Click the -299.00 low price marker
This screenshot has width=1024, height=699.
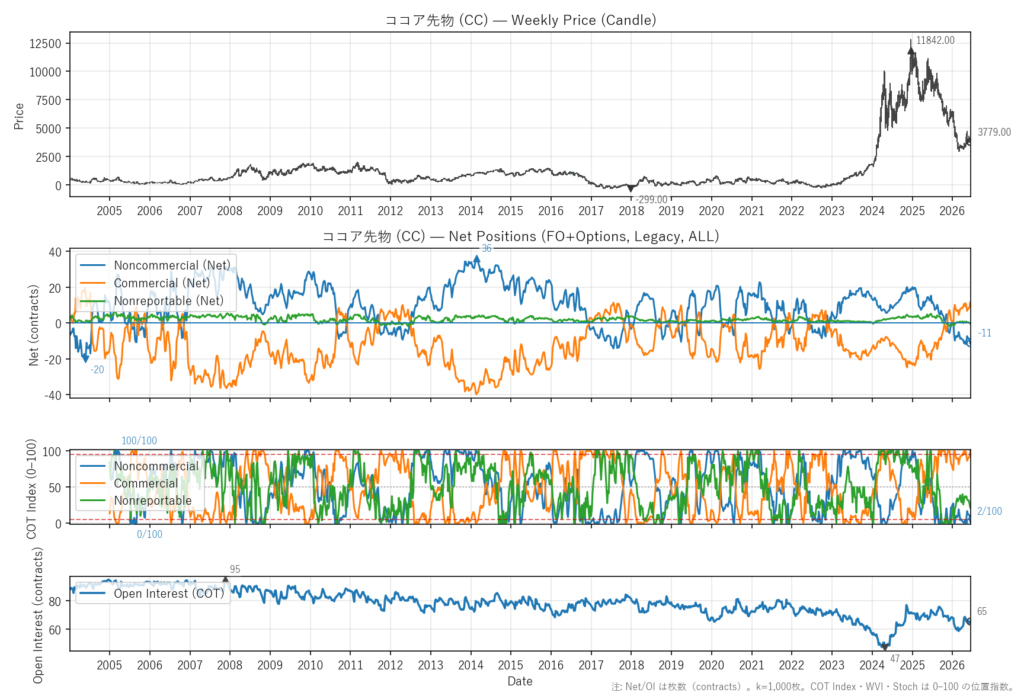coord(651,199)
